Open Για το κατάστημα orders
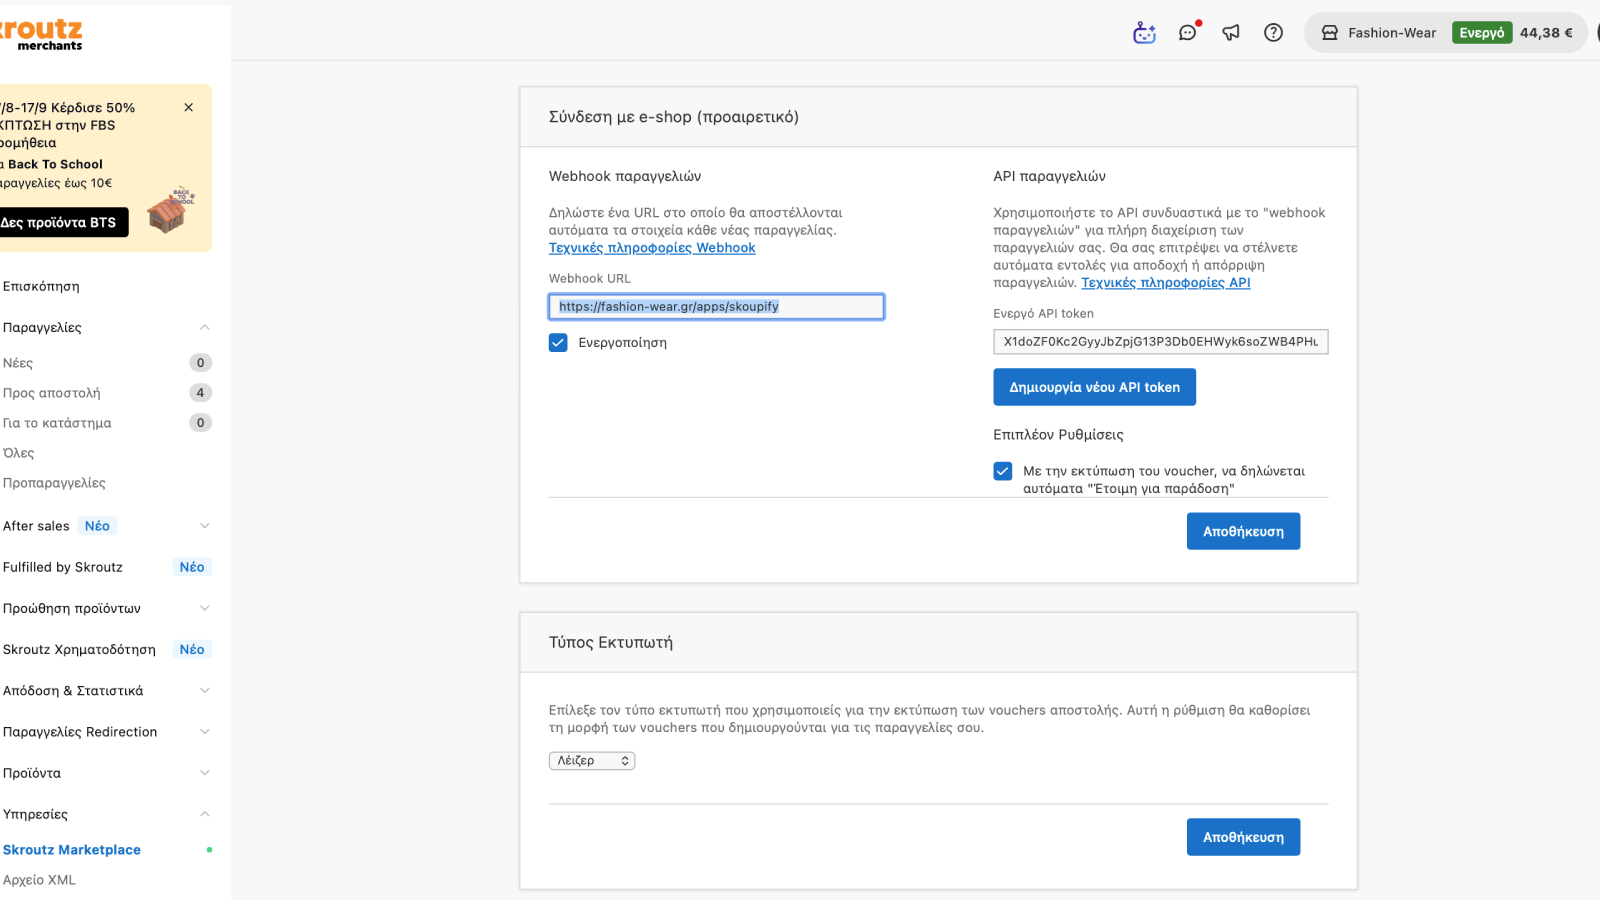This screenshot has width=1600, height=900. tap(57, 423)
